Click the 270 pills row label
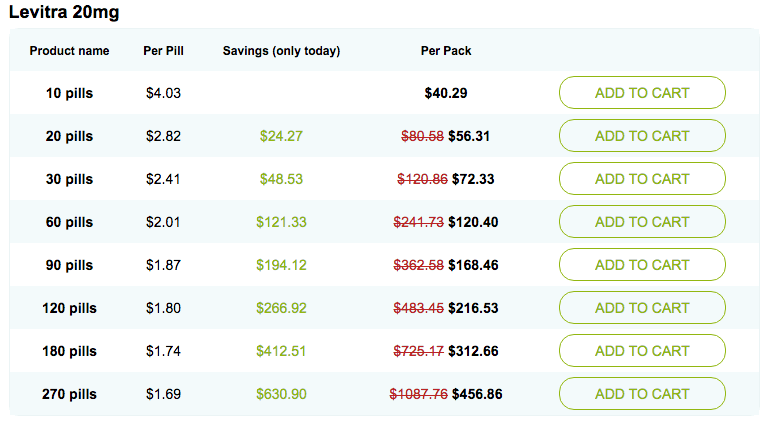Viewport: 777px width, 426px height. 69,394
